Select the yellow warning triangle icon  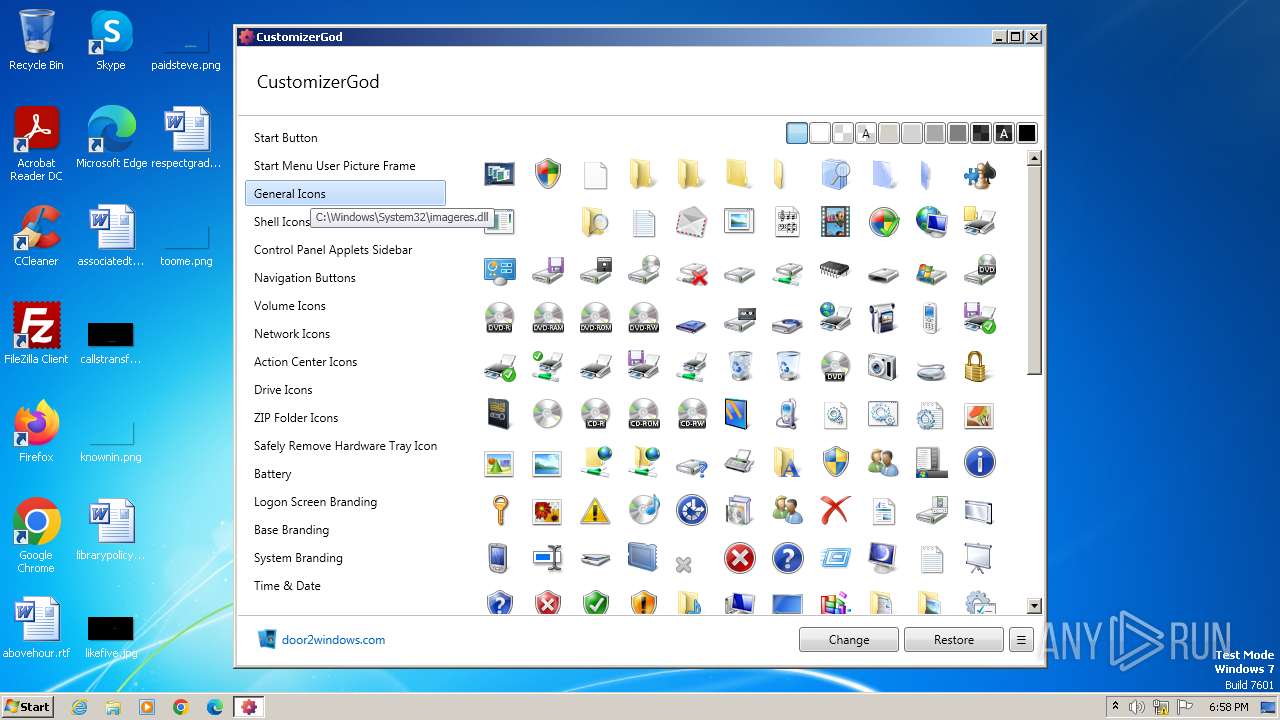point(595,510)
